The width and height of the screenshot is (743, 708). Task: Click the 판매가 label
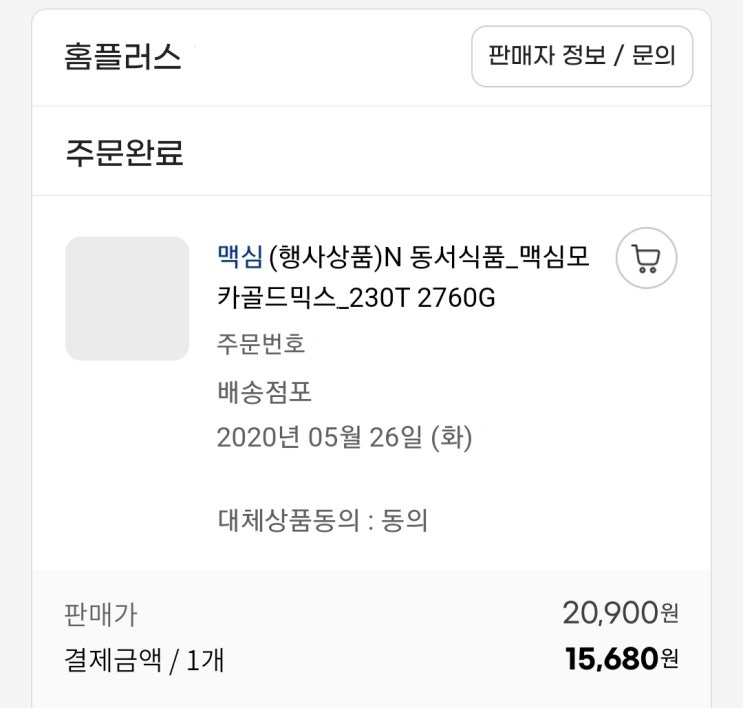[x=100, y=613]
